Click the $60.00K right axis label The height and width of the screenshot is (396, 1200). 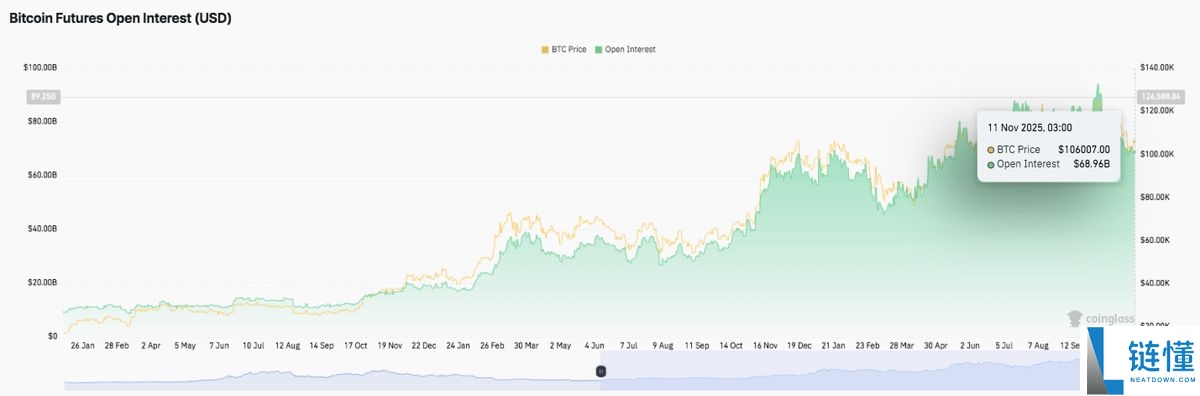[1154, 240]
